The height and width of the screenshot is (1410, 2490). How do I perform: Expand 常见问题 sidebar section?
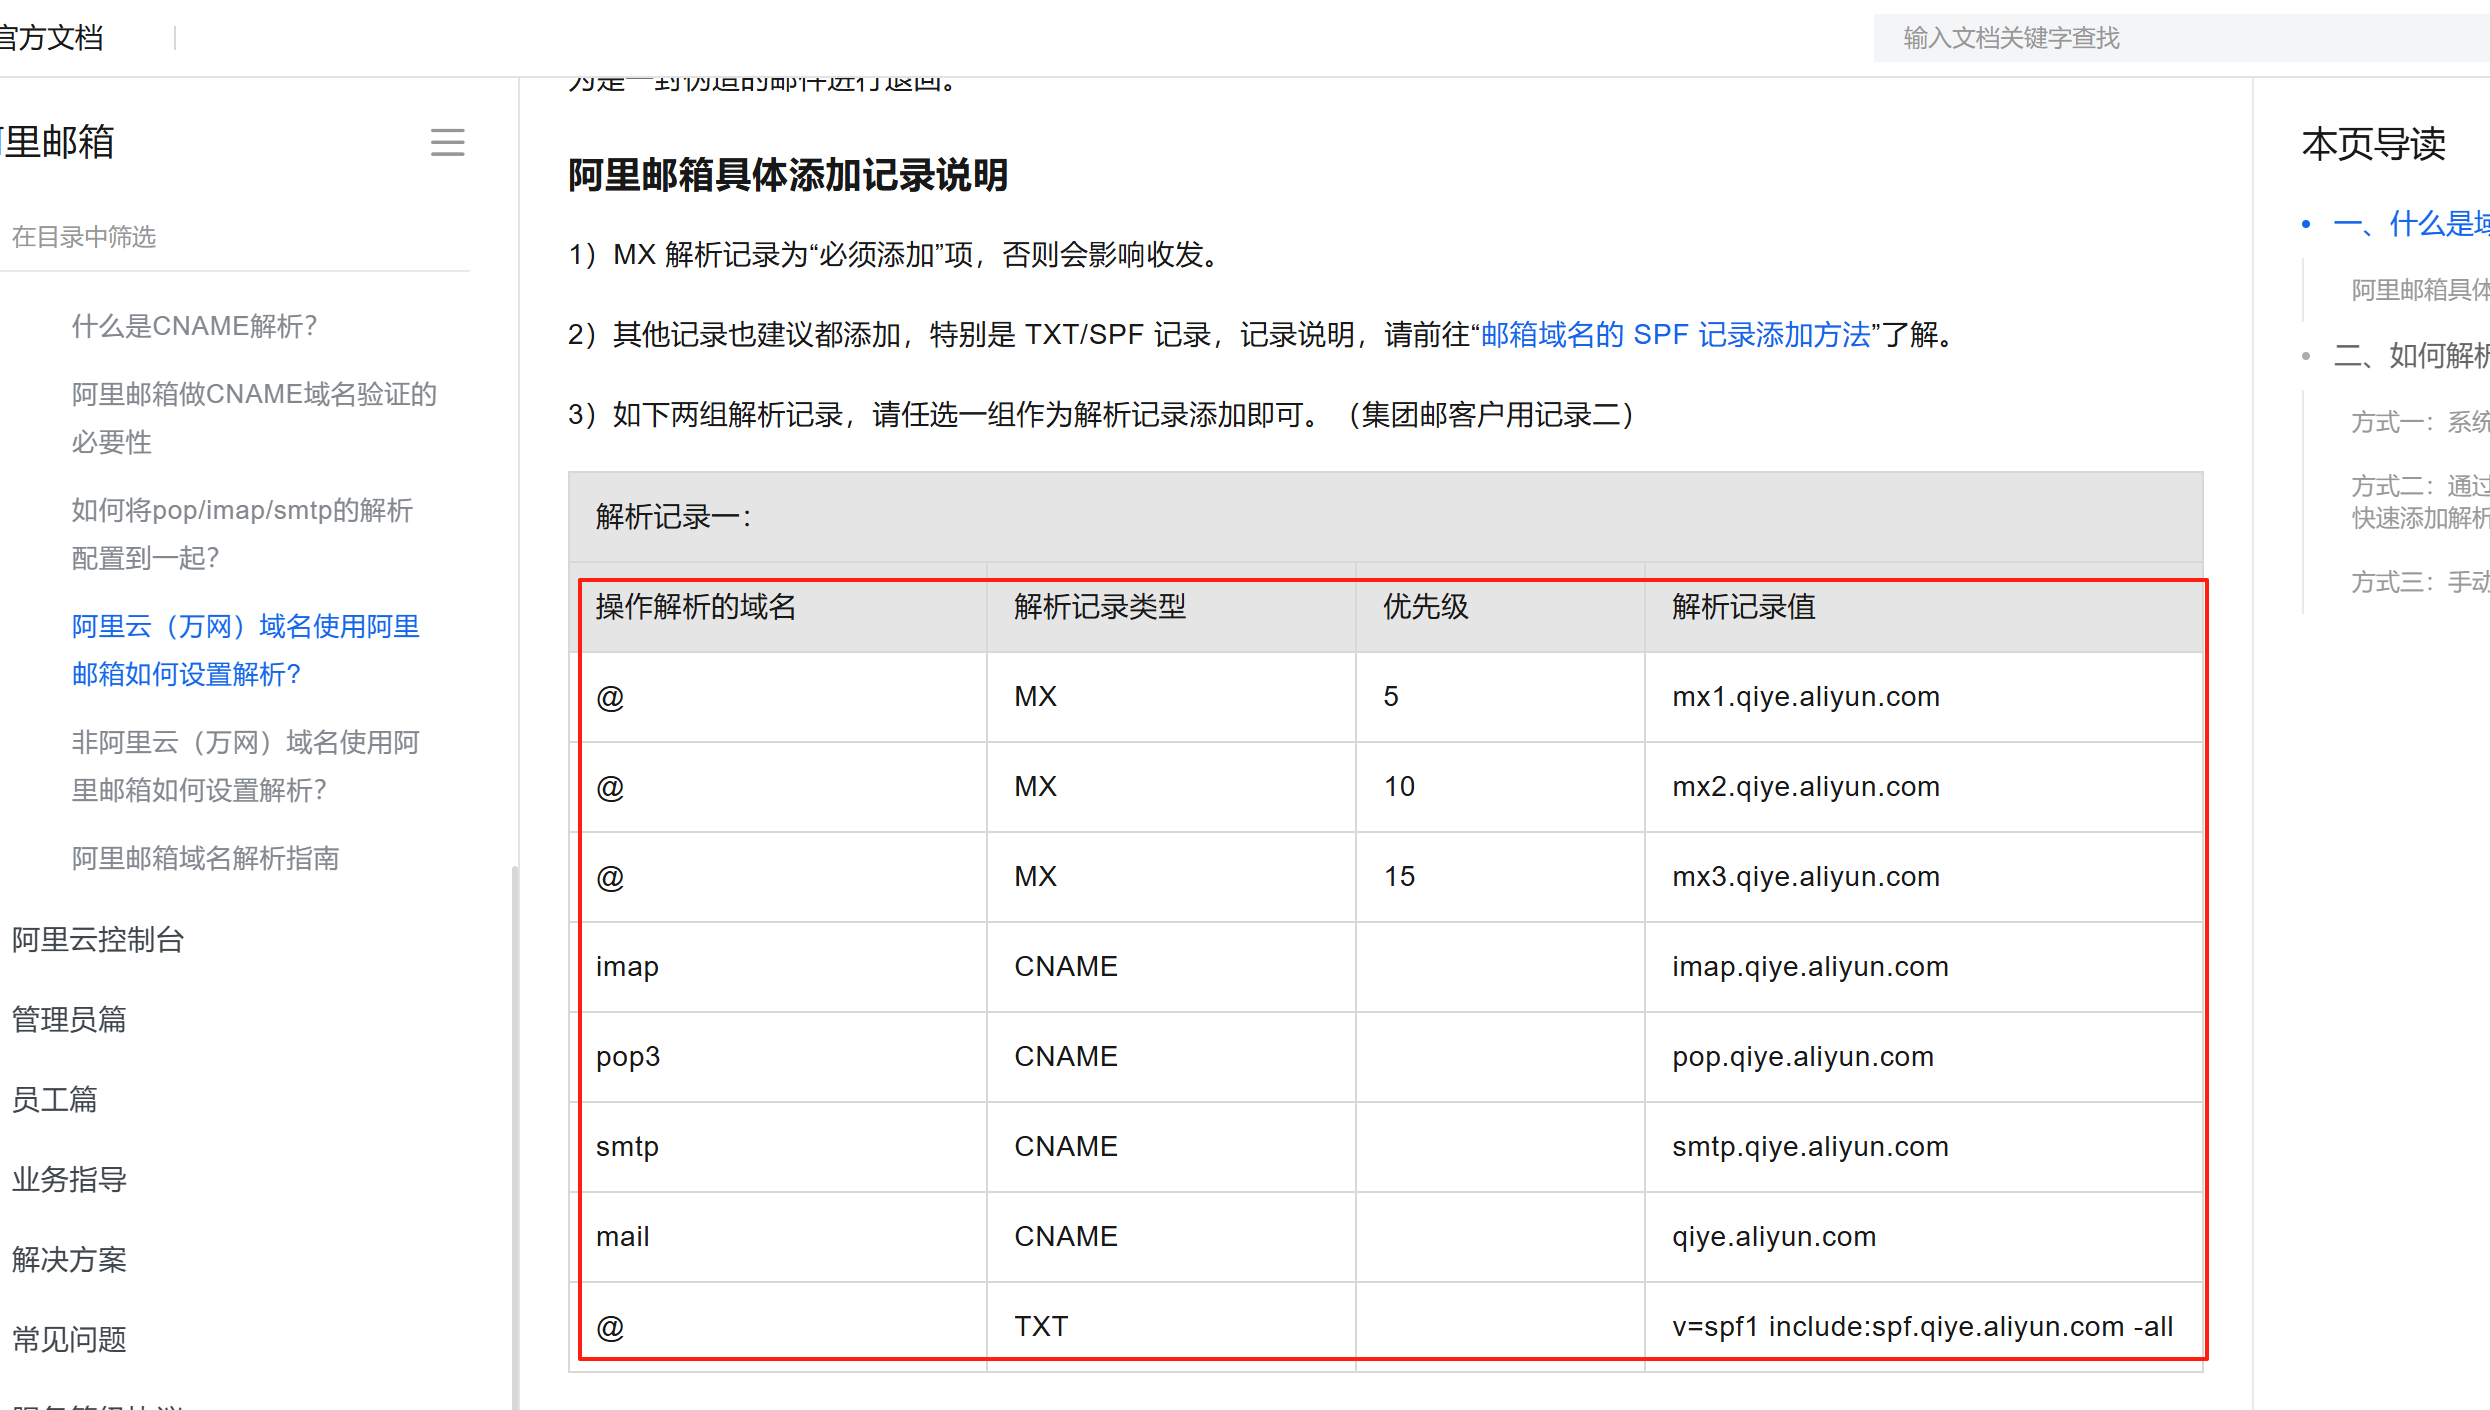(69, 1340)
